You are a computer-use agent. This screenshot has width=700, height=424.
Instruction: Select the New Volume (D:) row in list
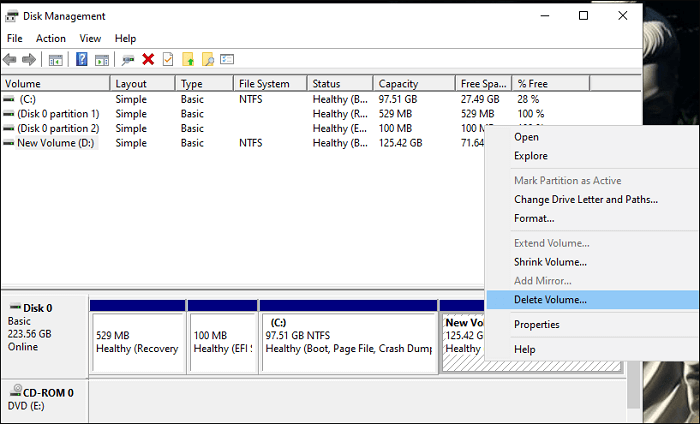point(56,143)
